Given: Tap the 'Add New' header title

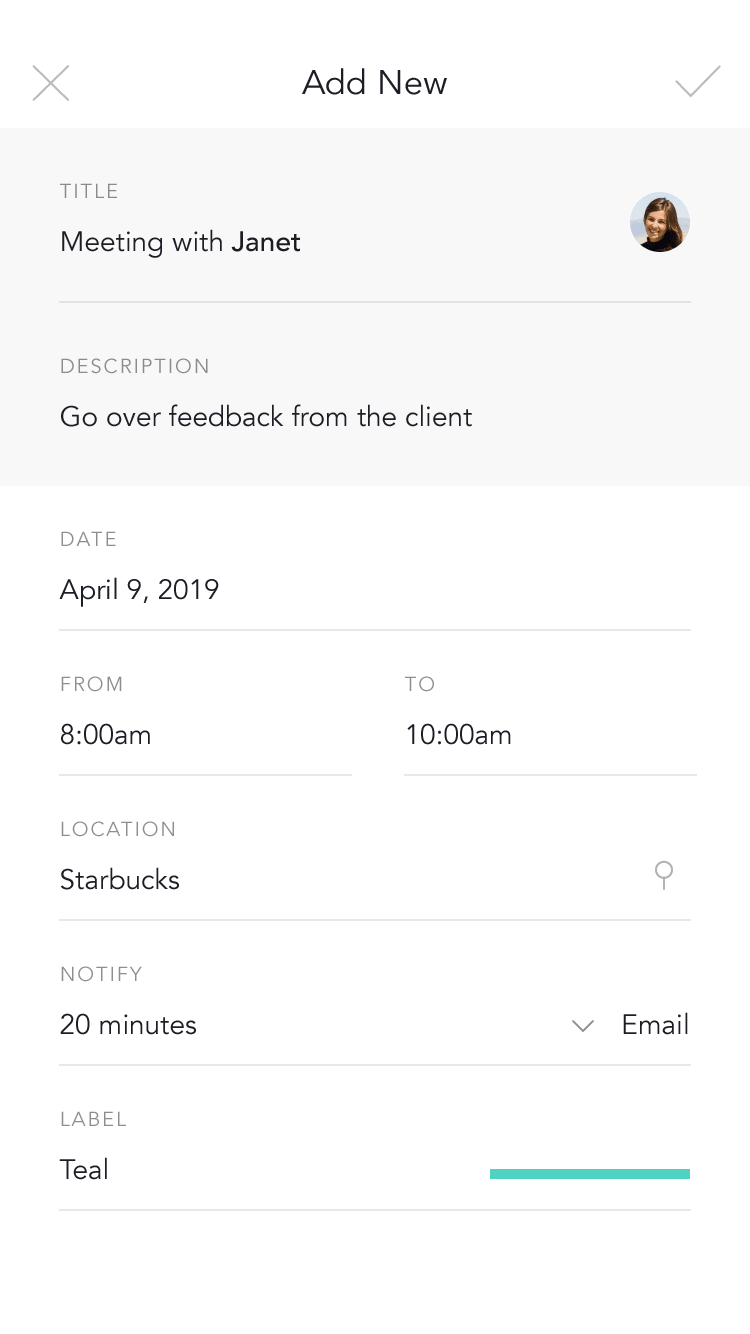Looking at the screenshot, I should click(375, 83).
